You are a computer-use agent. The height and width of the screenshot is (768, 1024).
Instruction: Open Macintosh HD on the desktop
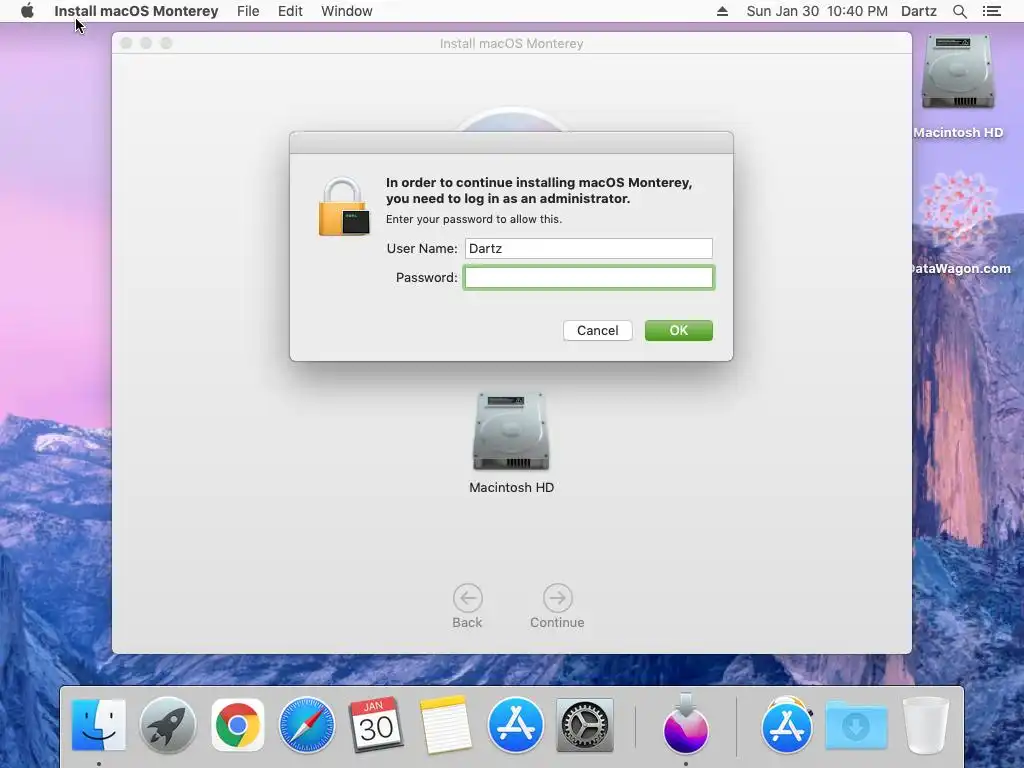click(x=957, y=87)
